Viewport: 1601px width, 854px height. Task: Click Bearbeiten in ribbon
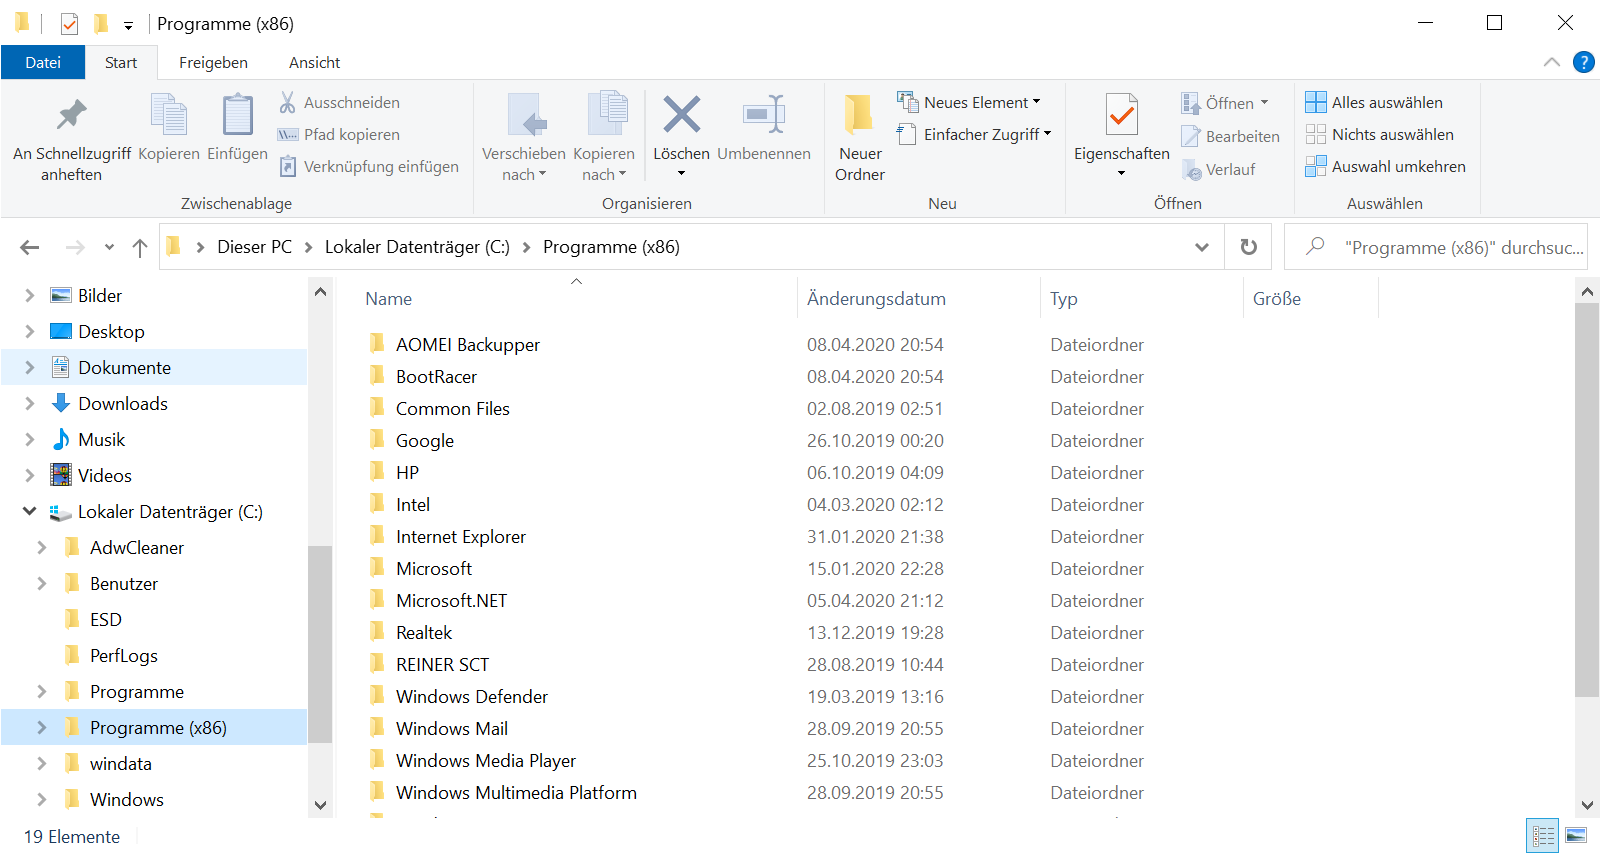pos(1231,136)
